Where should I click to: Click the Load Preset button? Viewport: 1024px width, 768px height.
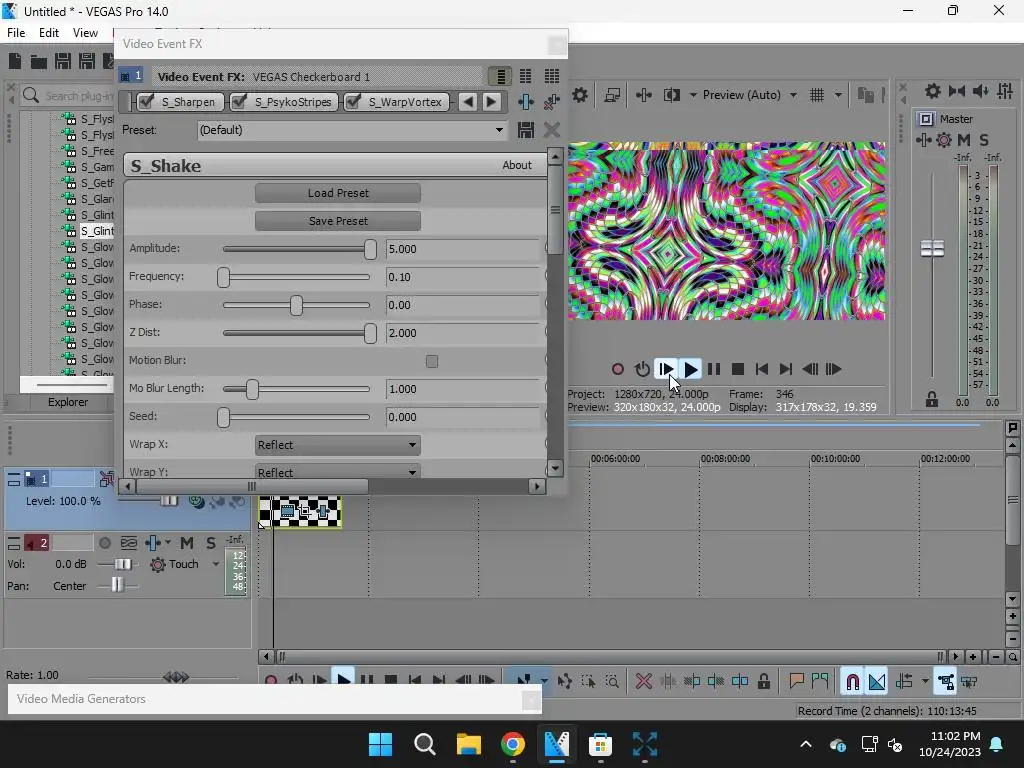click(338, 193)
